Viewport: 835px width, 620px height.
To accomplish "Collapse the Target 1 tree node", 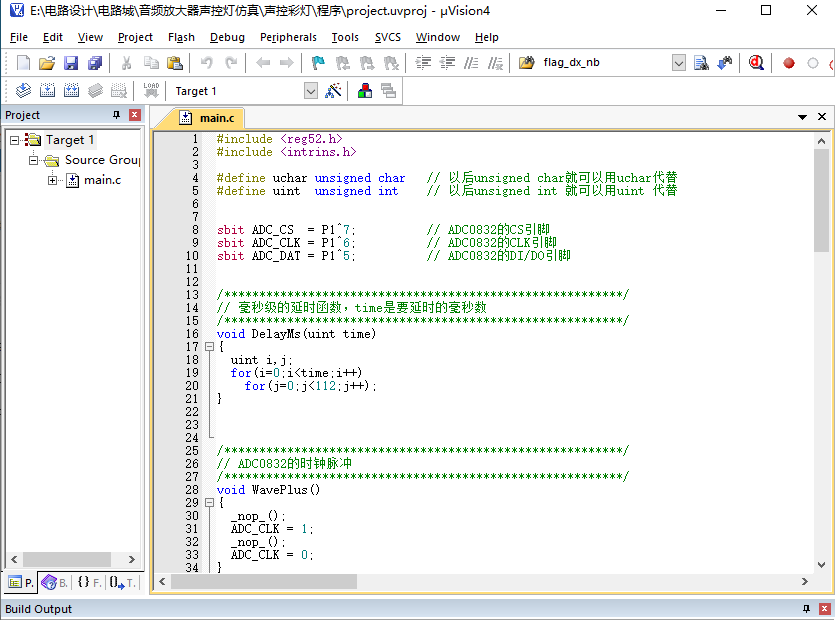I will pyautogui.click(x=14, y=140).
